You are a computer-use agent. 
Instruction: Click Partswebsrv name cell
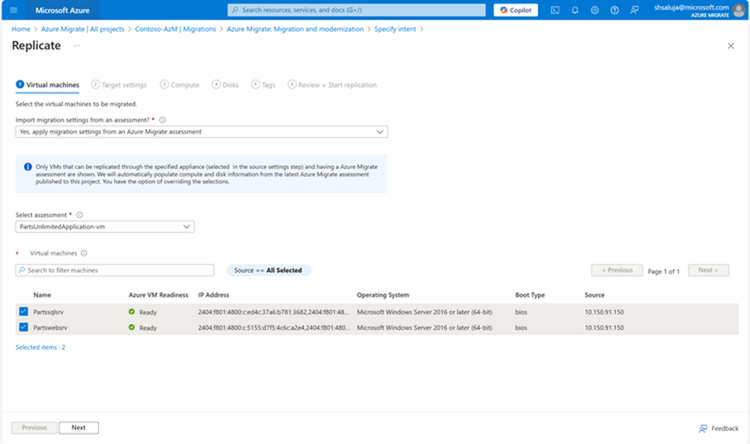(50, 328)
